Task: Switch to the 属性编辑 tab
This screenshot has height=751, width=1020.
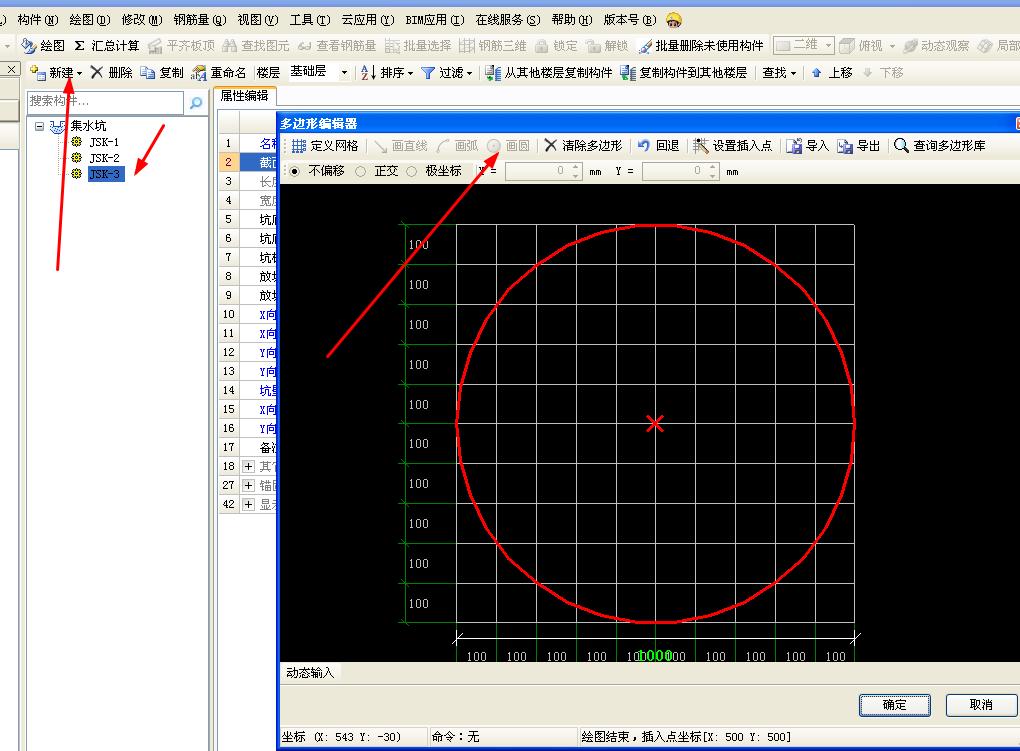Action: coord(244,96)
